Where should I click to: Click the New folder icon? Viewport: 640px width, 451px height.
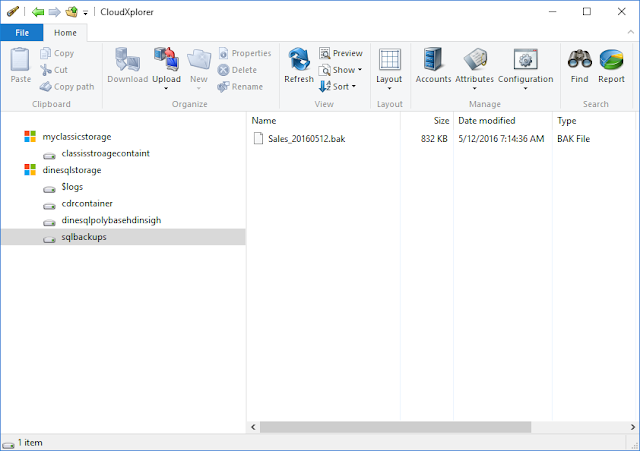pos(199,60)
